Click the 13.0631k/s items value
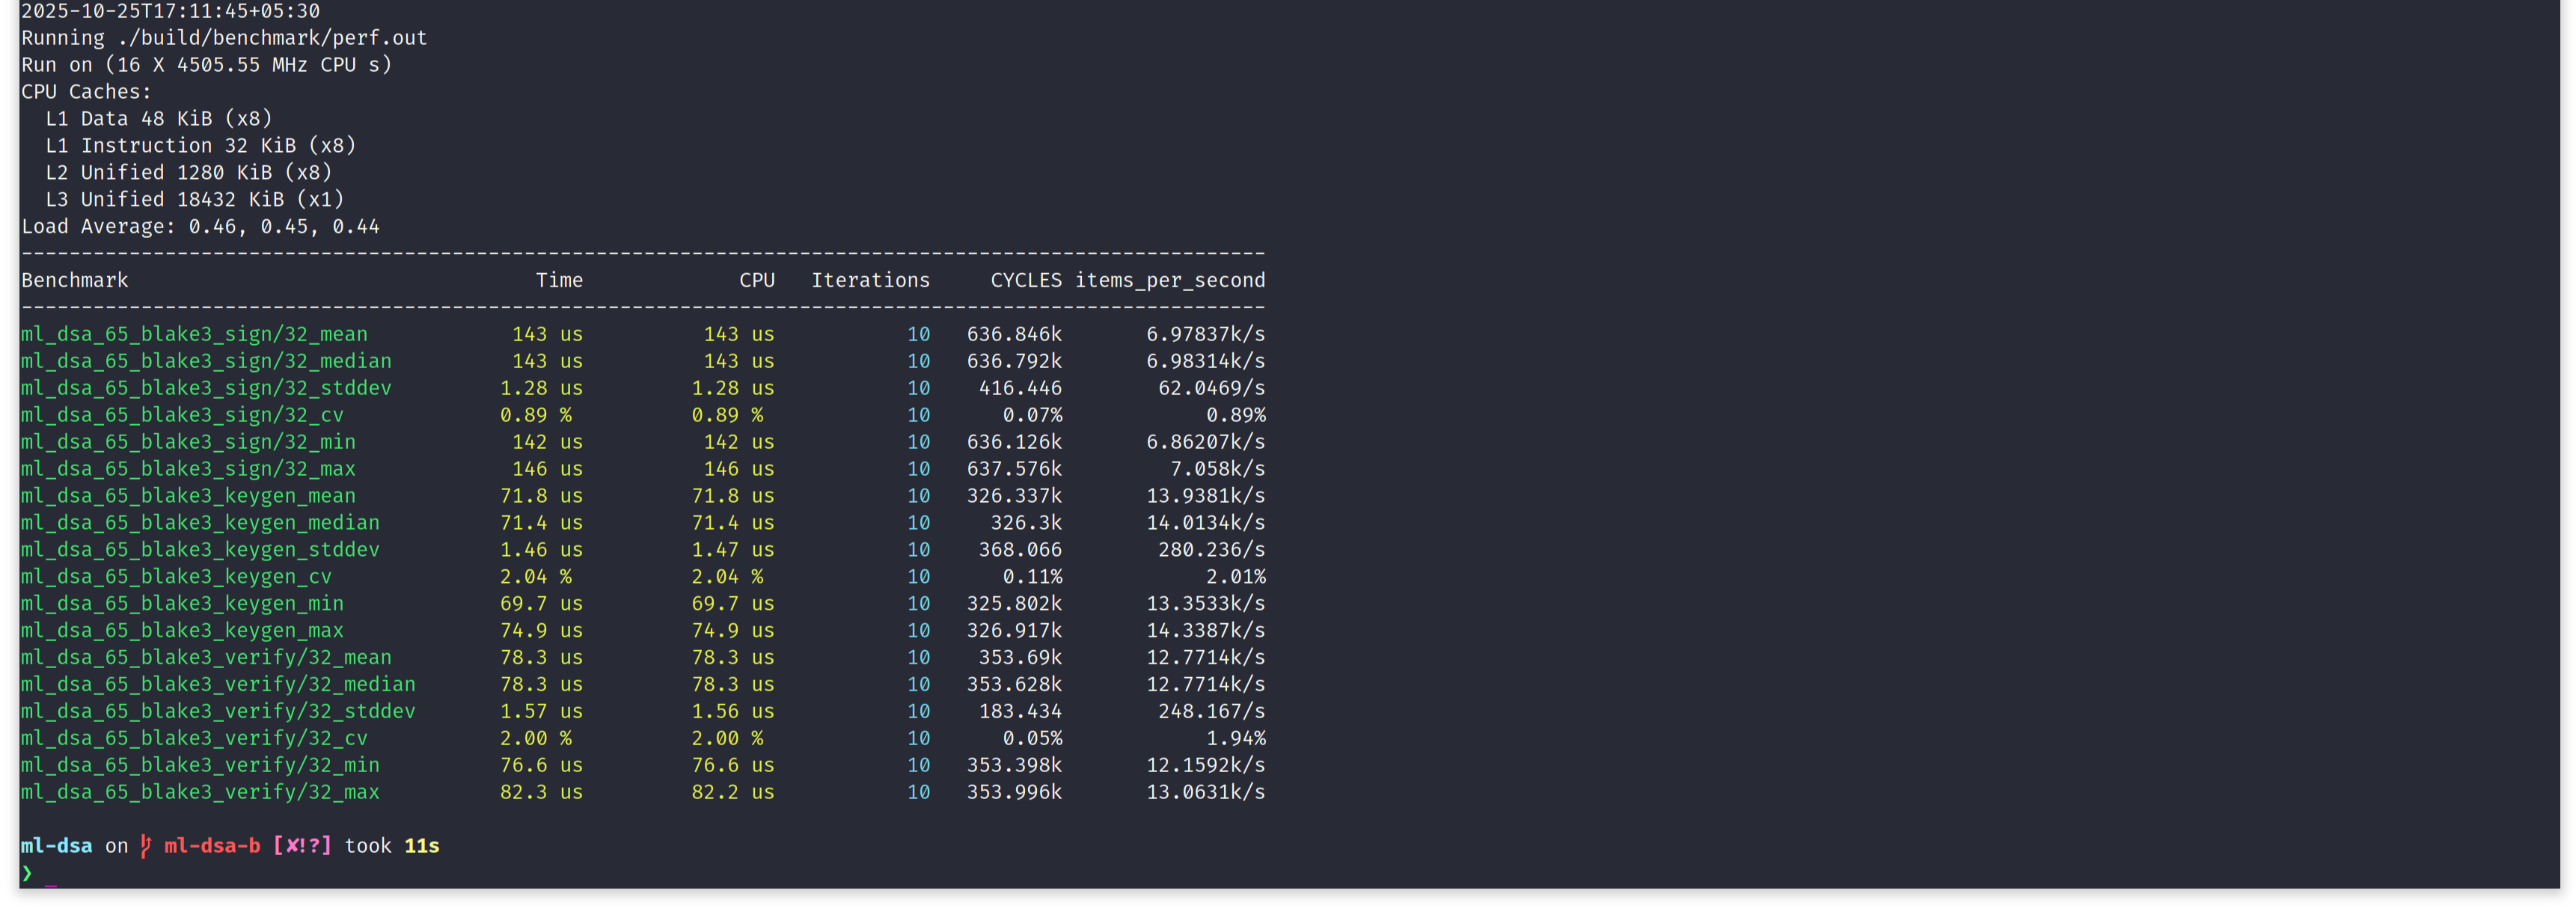 [1204, 792]
